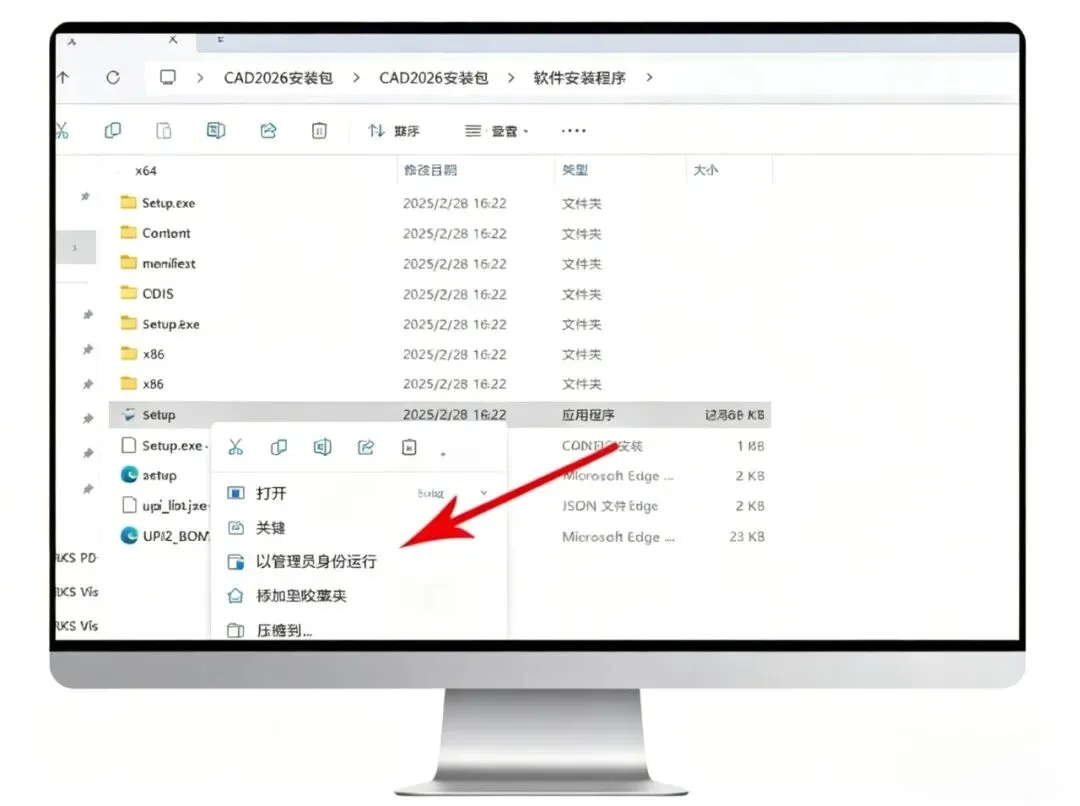Viewport: 1080px width, 806px height.
Task: Navigate to the 软件安装程序 breadcrumb
Action: pyautogui.click(x=579, y=78)
